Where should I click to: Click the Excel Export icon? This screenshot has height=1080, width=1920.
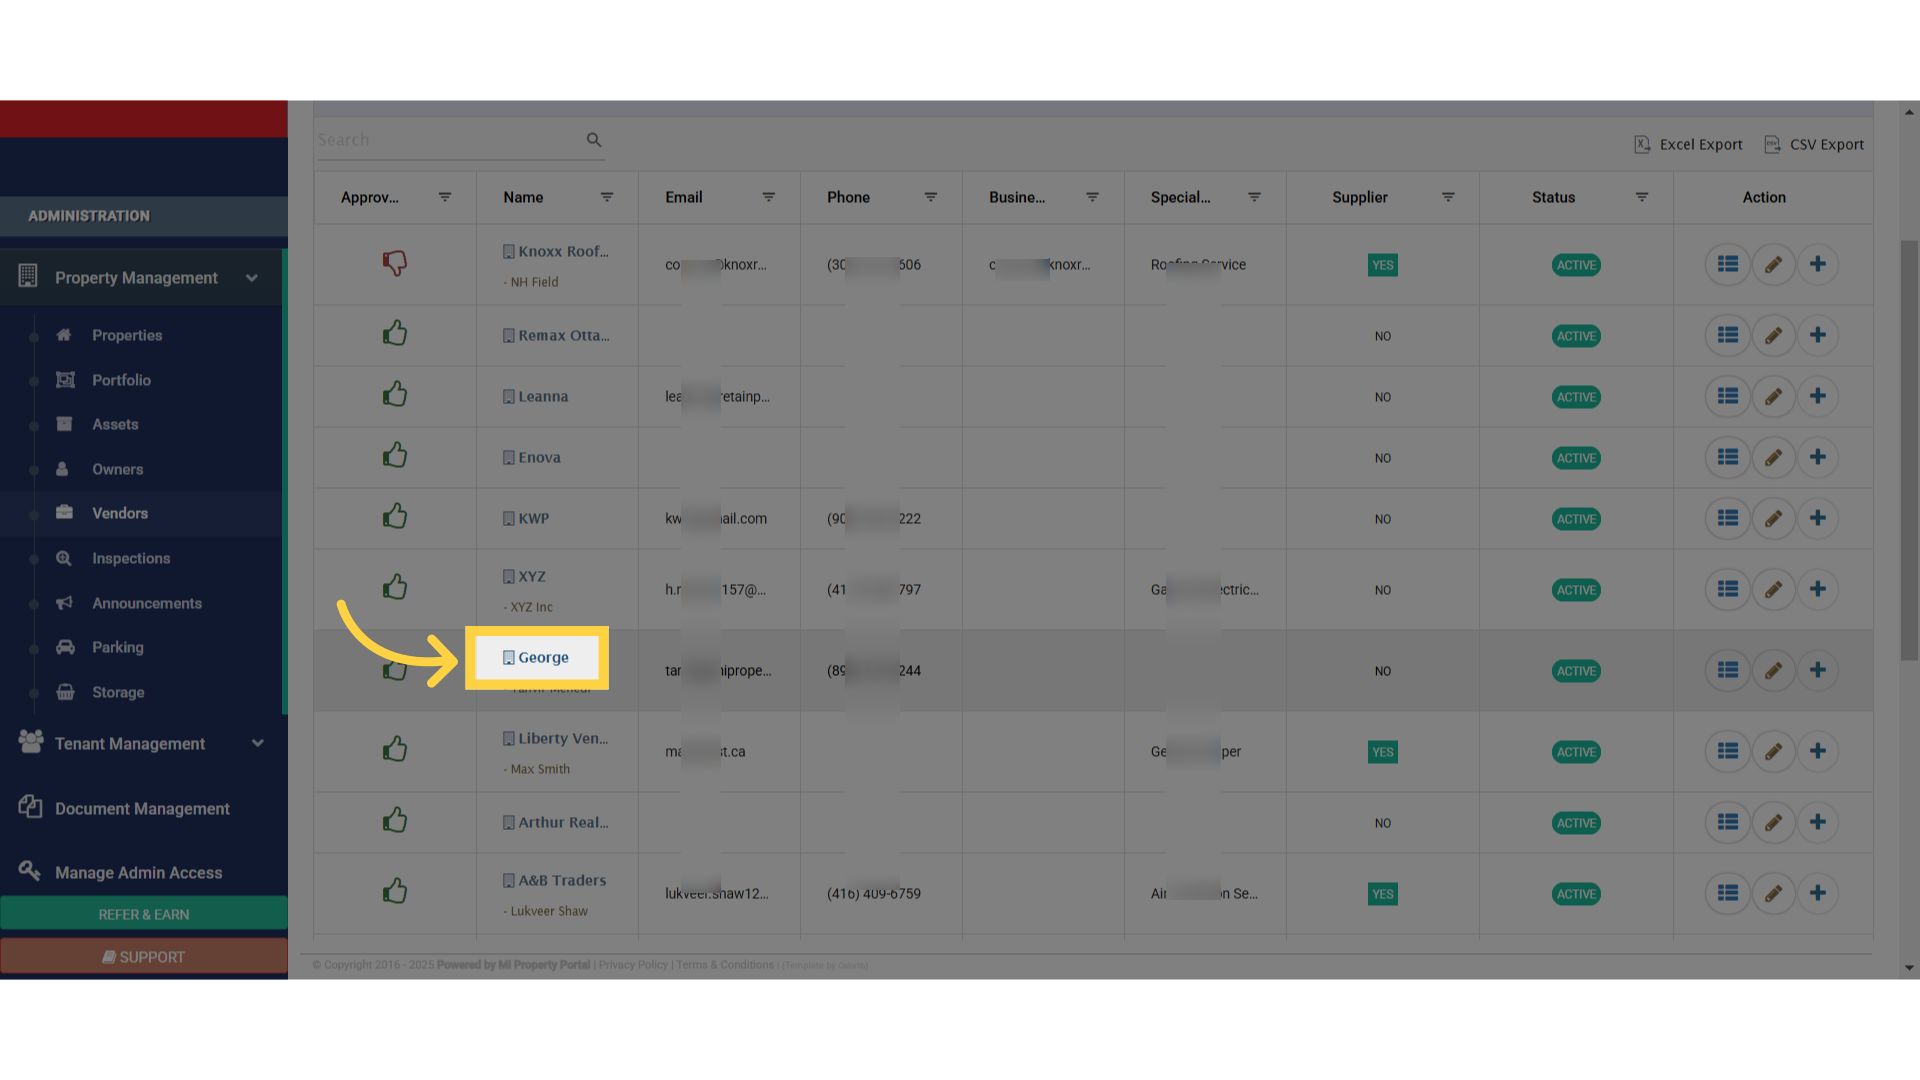(1642, 145)
